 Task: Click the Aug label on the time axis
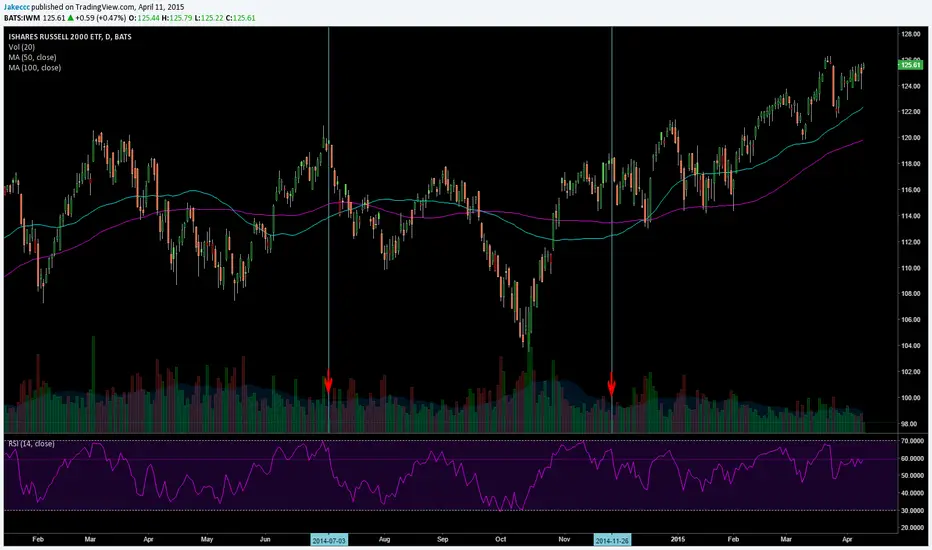tap(385, 539)
